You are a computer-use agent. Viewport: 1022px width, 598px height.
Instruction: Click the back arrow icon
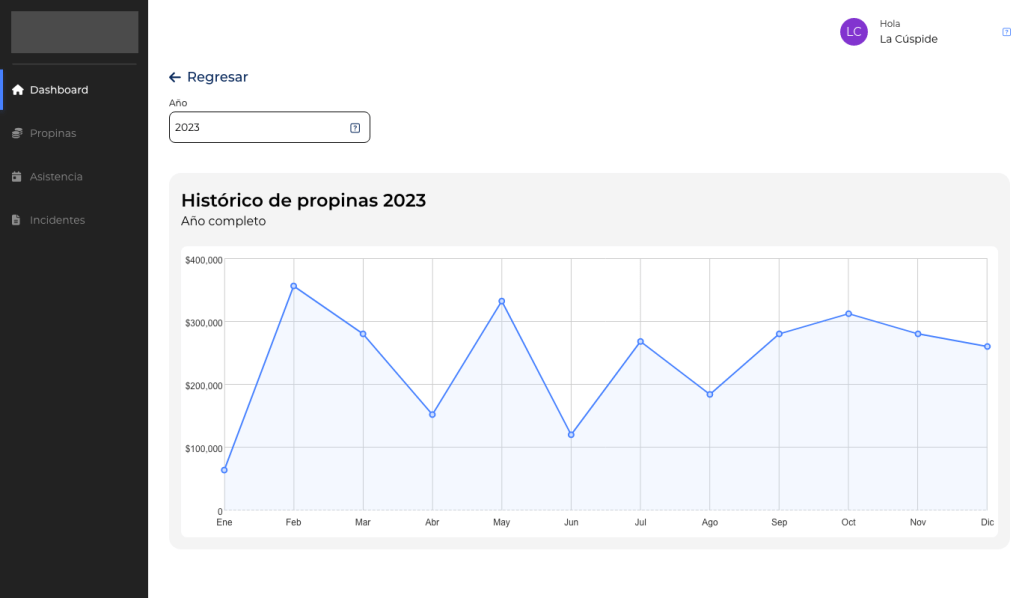point(175,77)
